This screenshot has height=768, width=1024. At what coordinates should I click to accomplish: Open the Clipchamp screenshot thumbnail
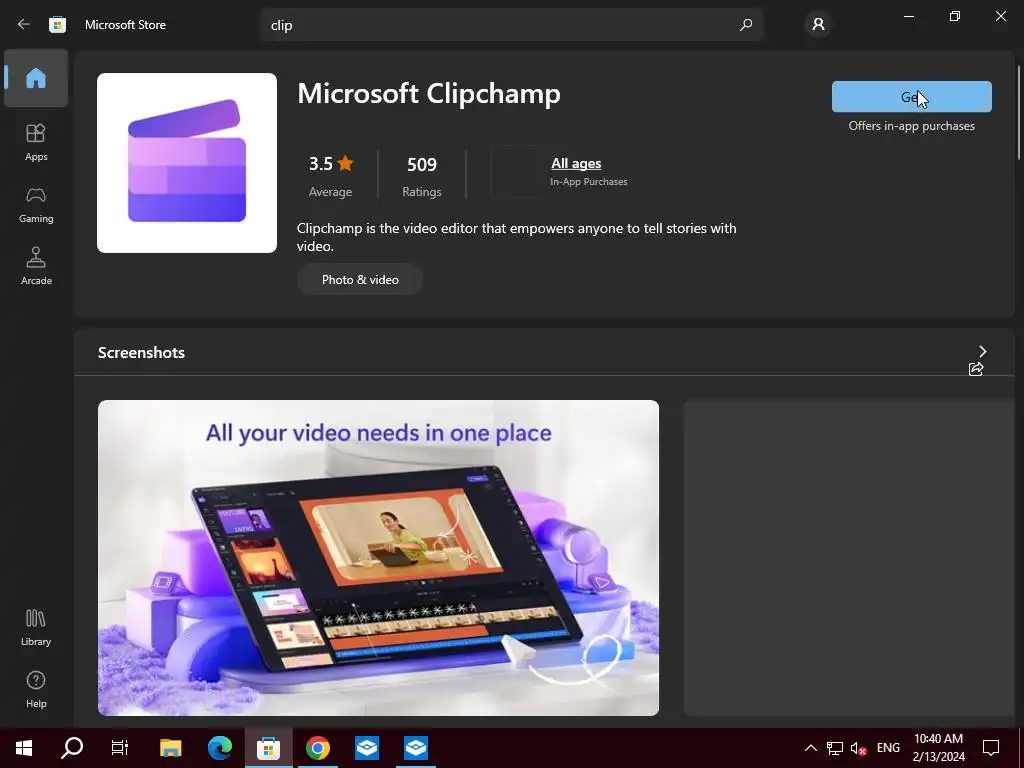(378, 558)
